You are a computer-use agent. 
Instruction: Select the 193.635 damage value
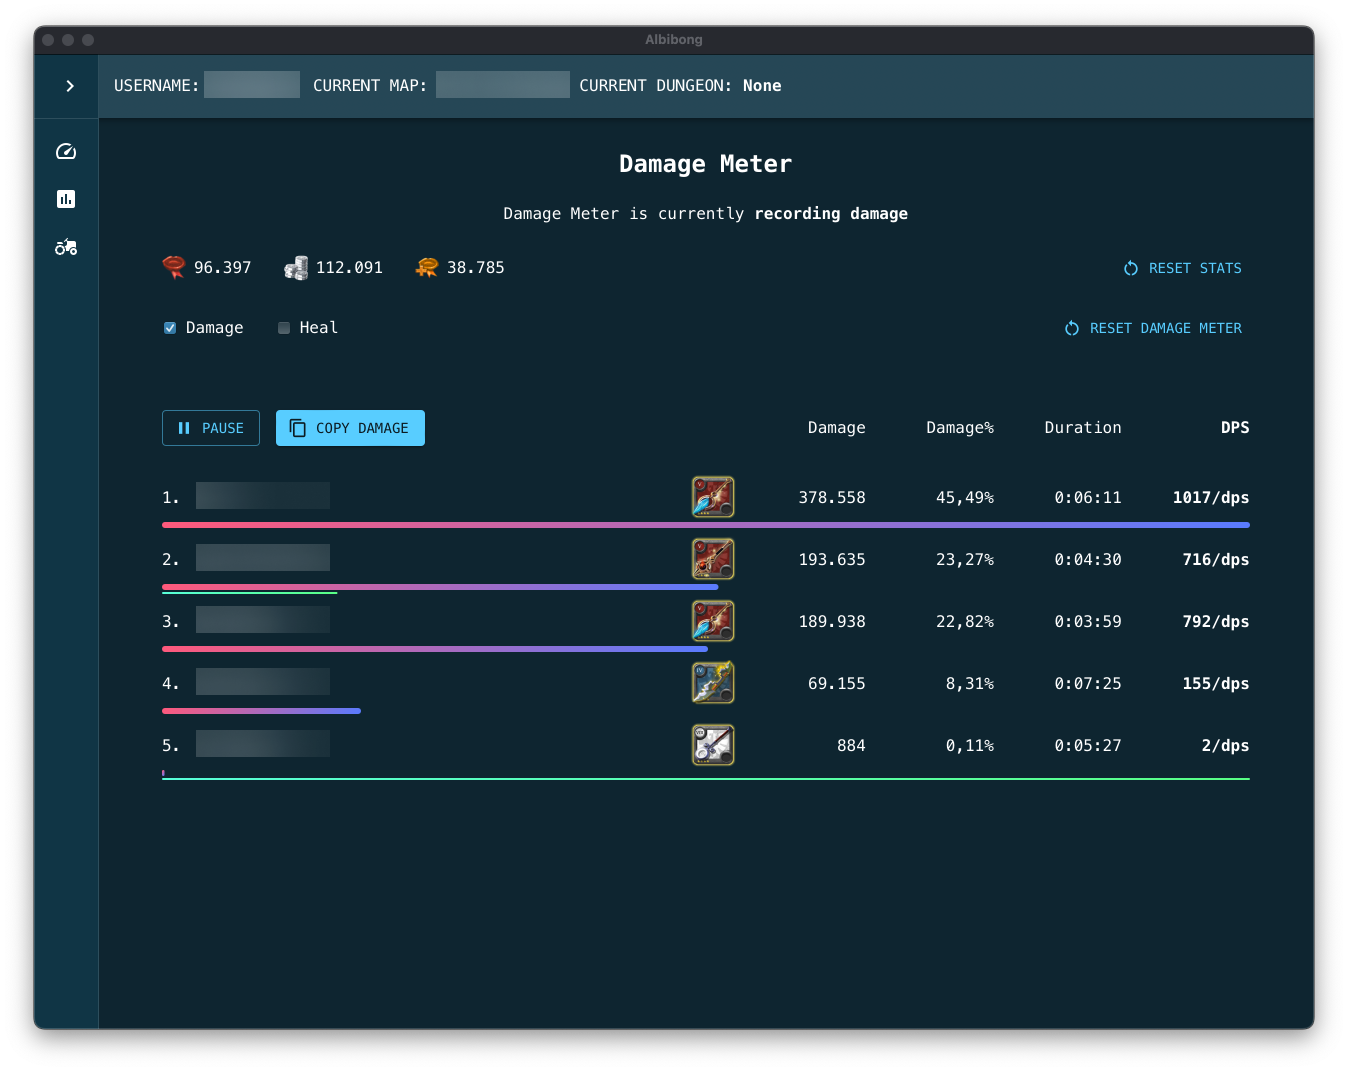(832, 560)
